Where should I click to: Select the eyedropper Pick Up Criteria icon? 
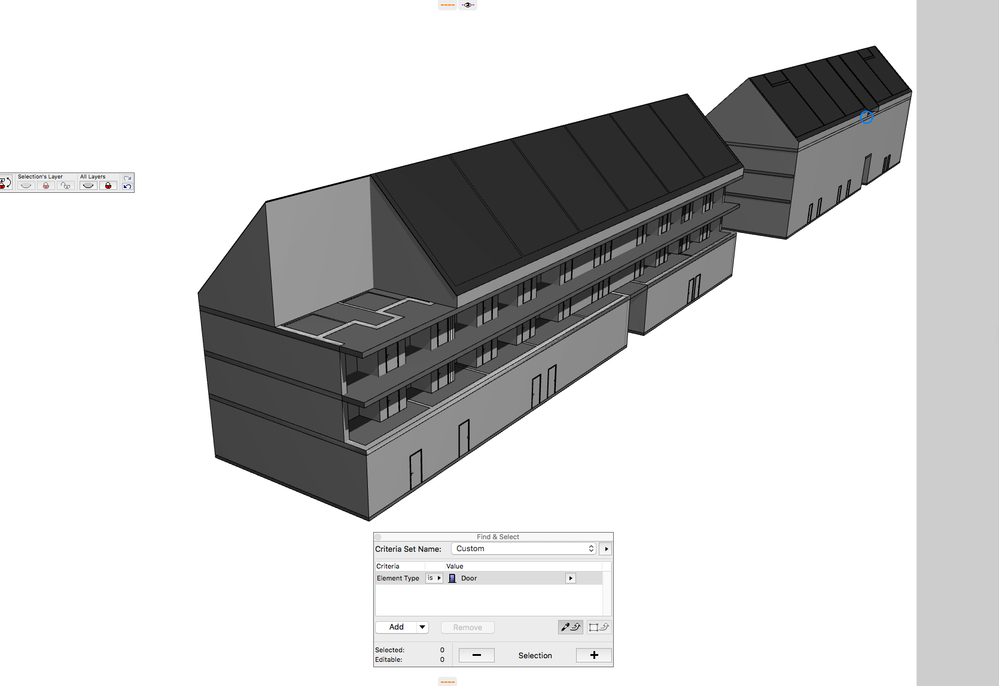[570, 626]
